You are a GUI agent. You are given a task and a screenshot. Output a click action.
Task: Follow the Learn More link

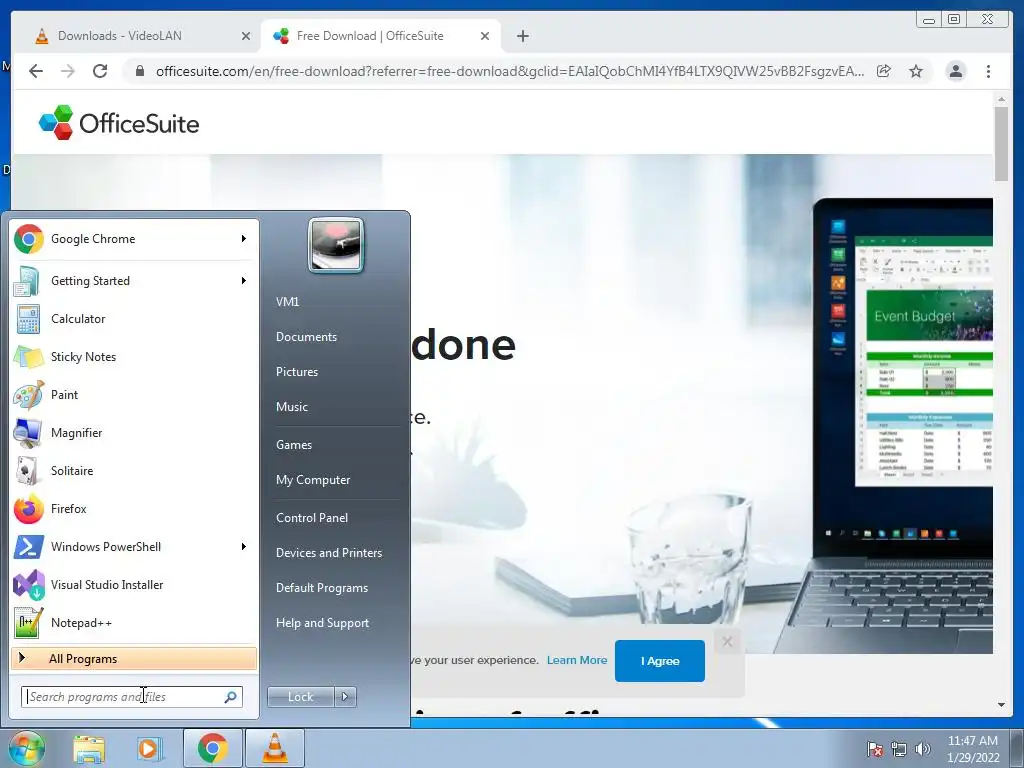coord(577,660)
